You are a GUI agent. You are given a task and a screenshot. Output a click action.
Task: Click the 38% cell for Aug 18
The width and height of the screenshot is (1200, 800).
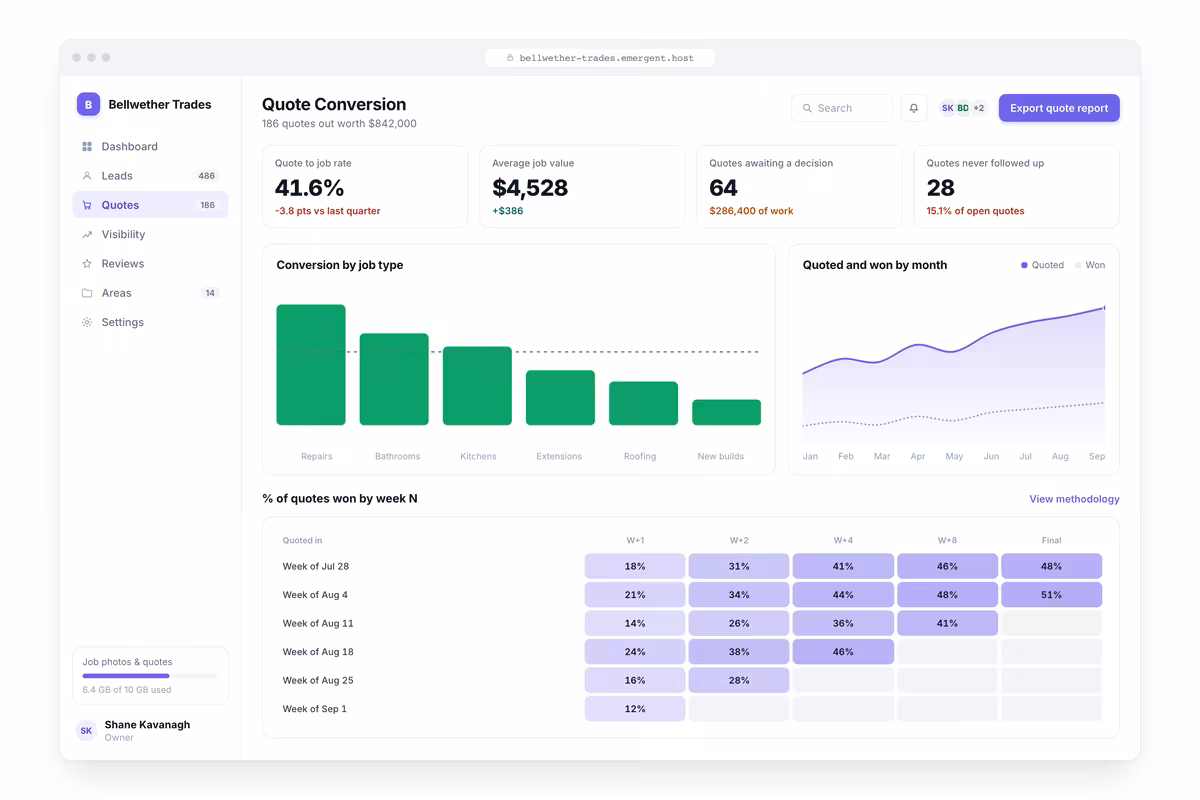pyautogui.click(x=739, y=652)
